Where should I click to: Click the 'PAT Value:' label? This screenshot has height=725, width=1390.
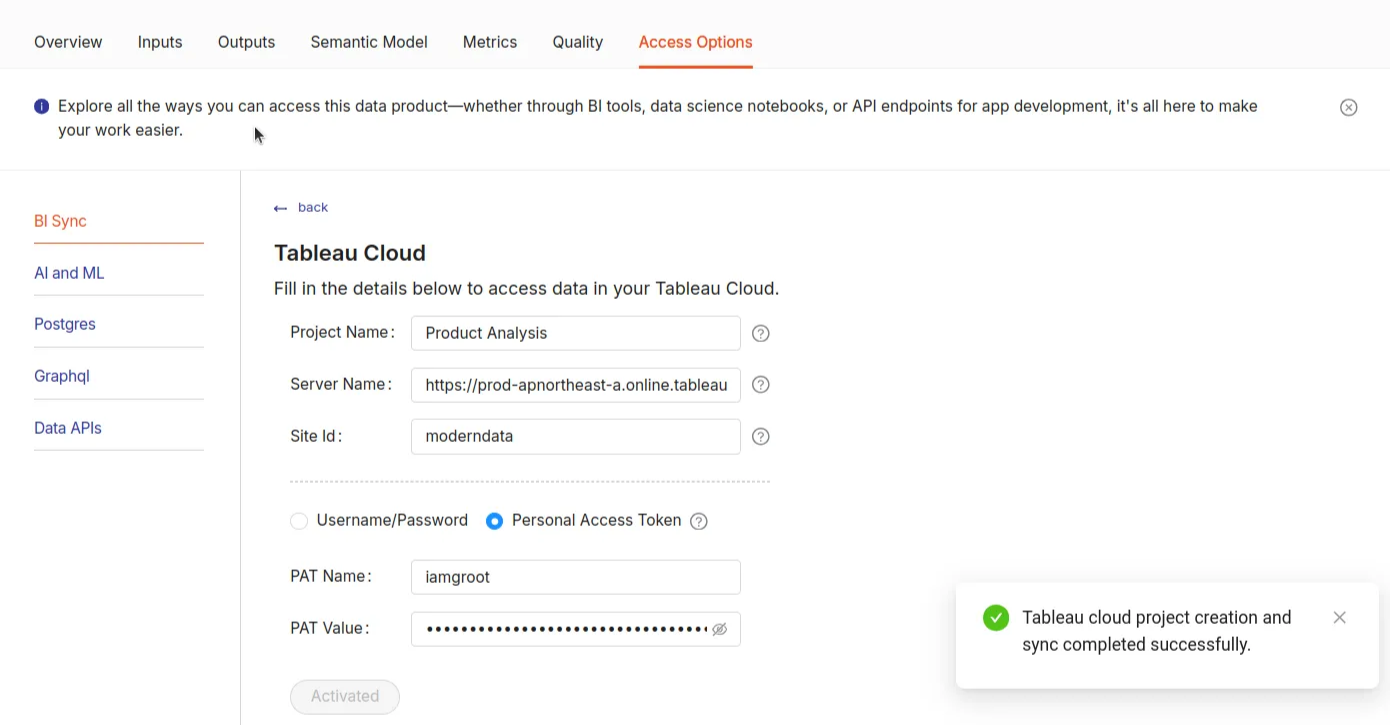point(330,629)
